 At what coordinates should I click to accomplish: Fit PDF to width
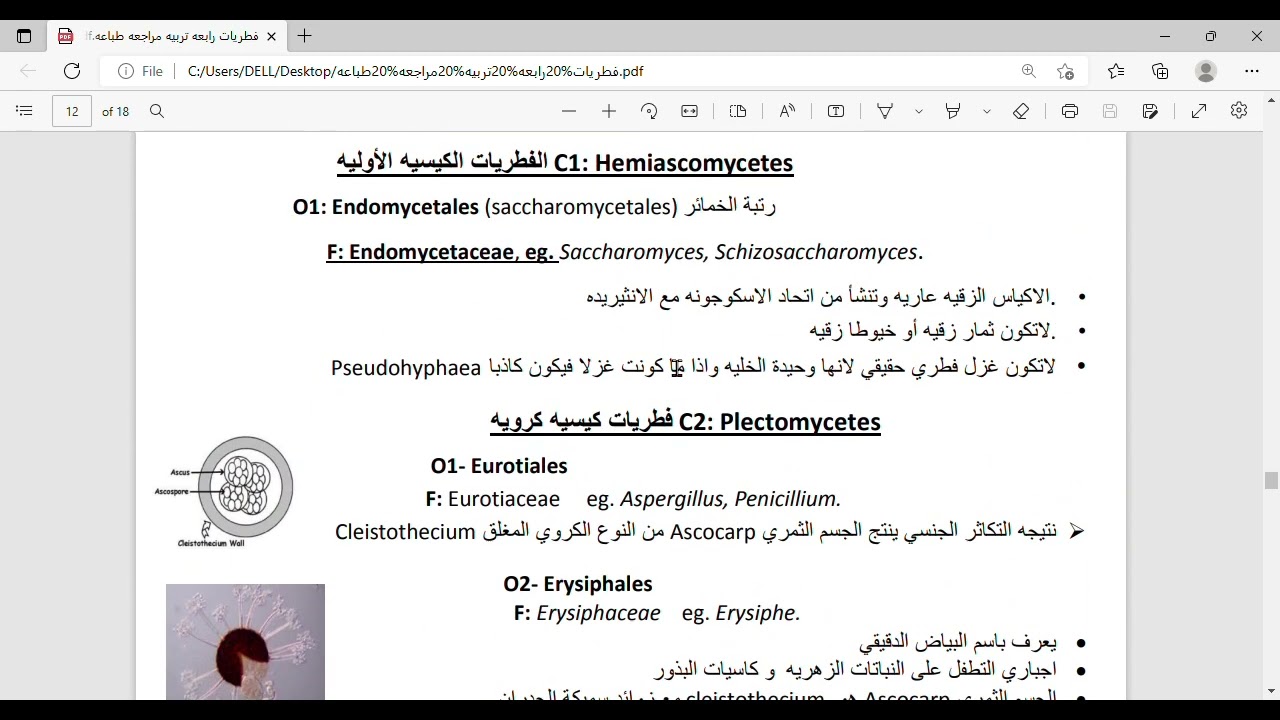point(689,111)
